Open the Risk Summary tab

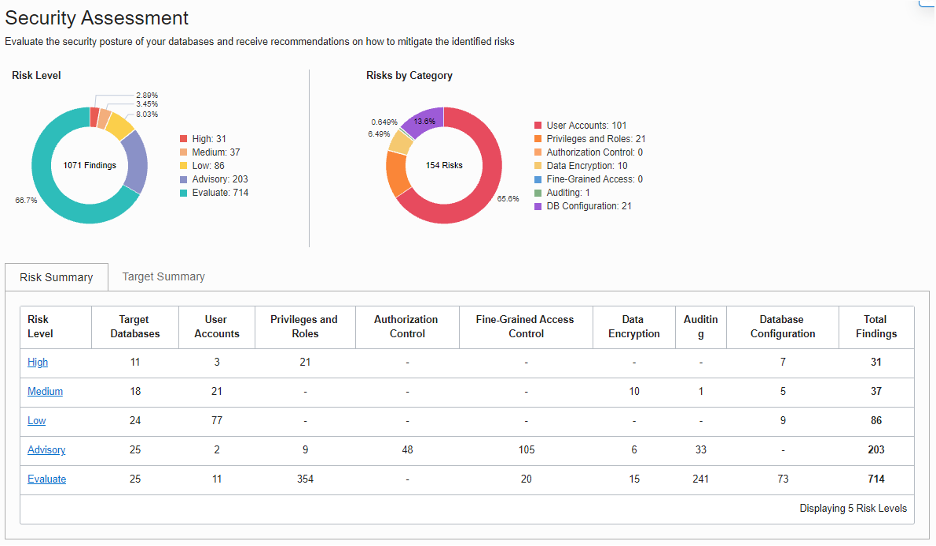tap(56, 277)
